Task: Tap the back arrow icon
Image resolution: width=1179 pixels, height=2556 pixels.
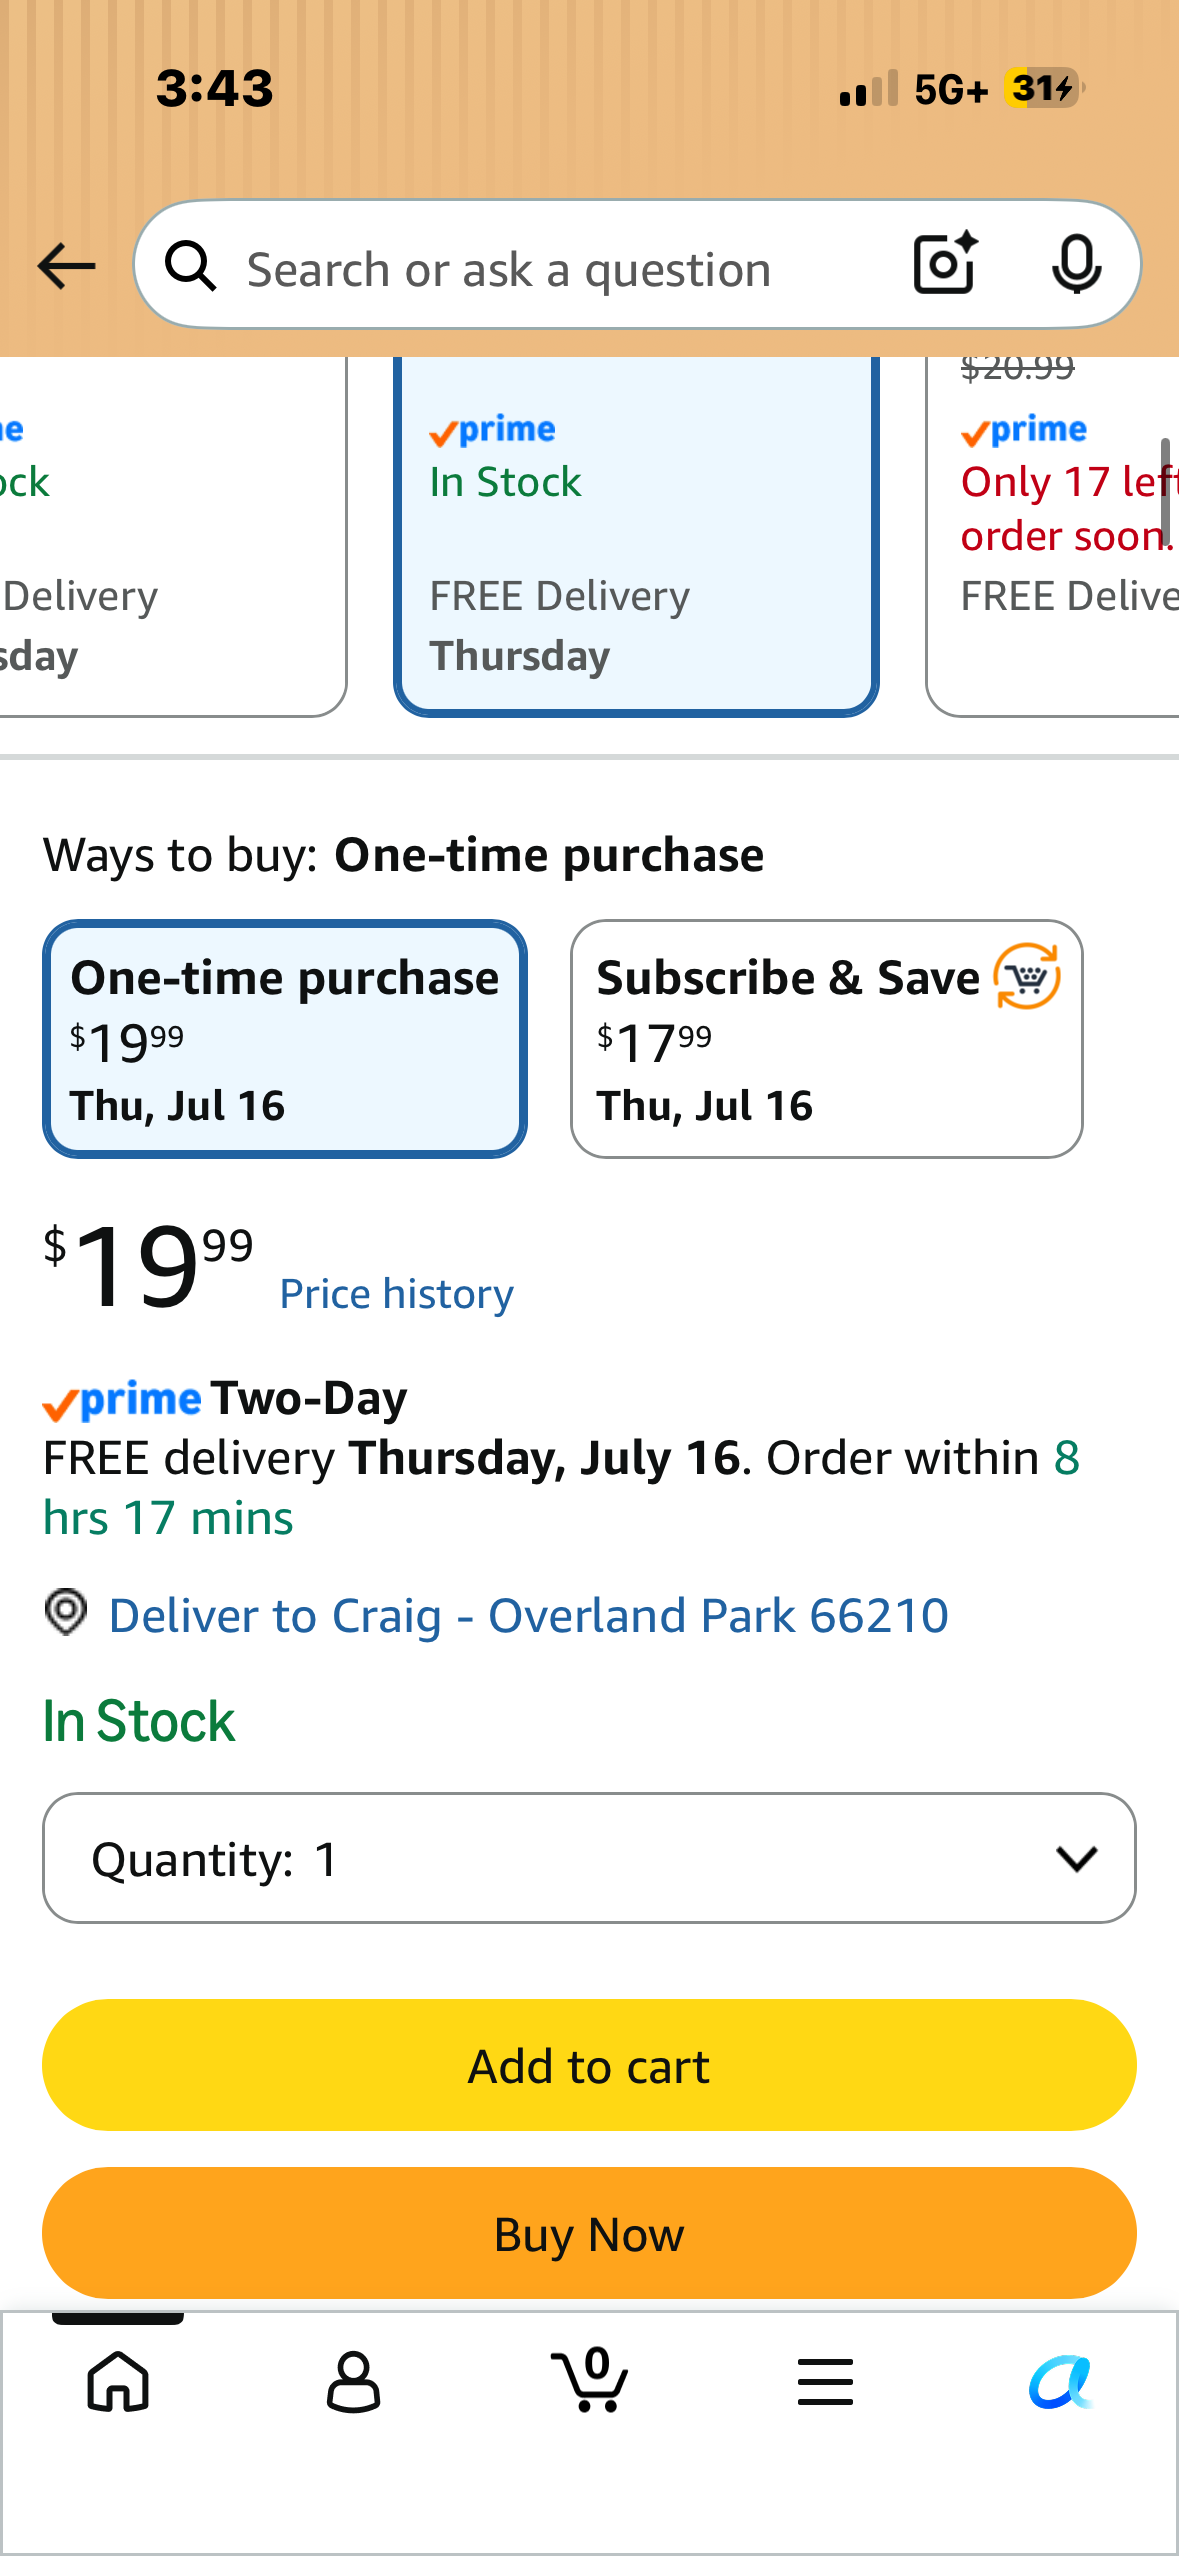Action: coord(66,266)
